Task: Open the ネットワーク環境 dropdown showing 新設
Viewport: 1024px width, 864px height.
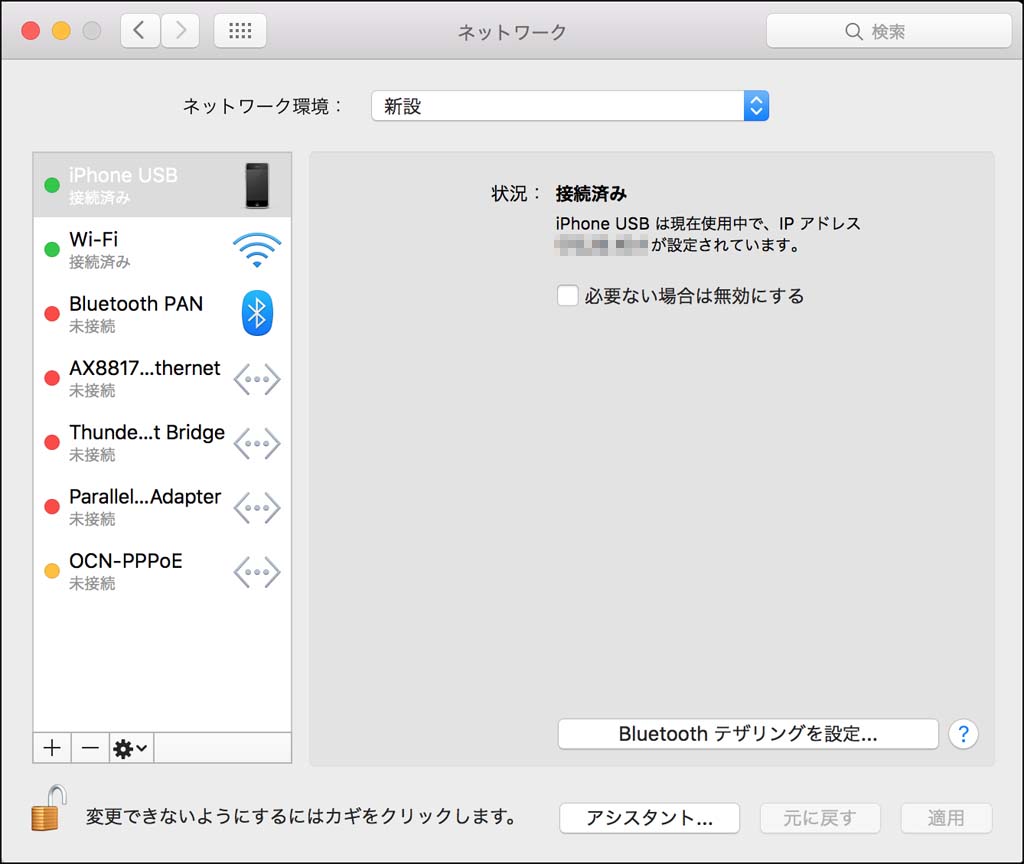Action: tap(570, 106)
